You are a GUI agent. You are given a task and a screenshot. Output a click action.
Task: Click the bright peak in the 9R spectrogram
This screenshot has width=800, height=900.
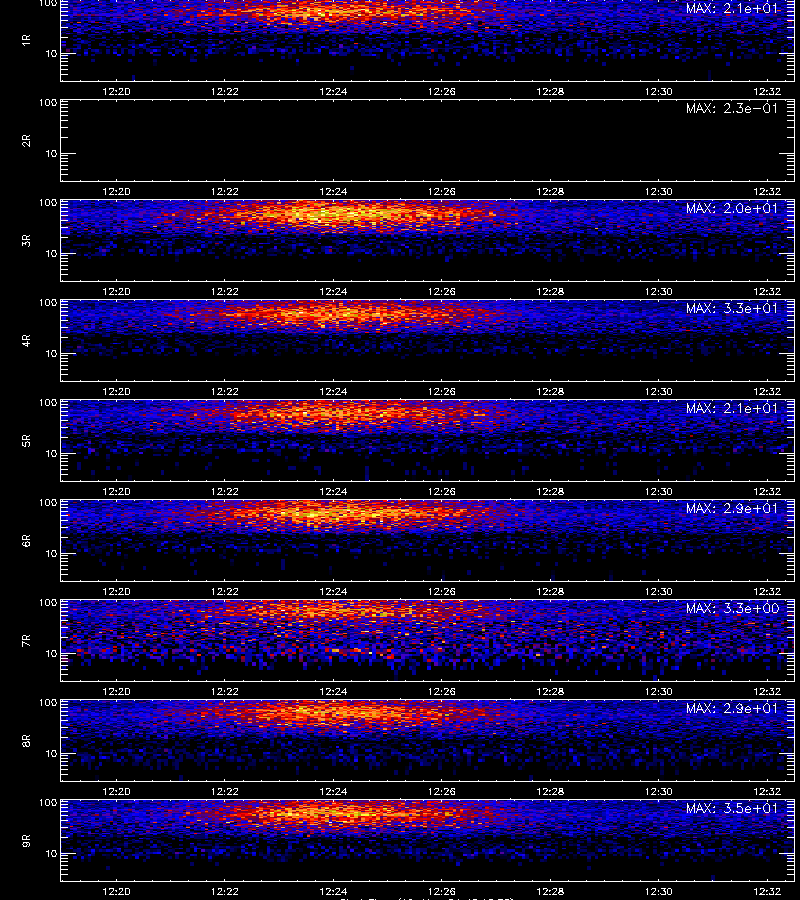click(339, 814)
